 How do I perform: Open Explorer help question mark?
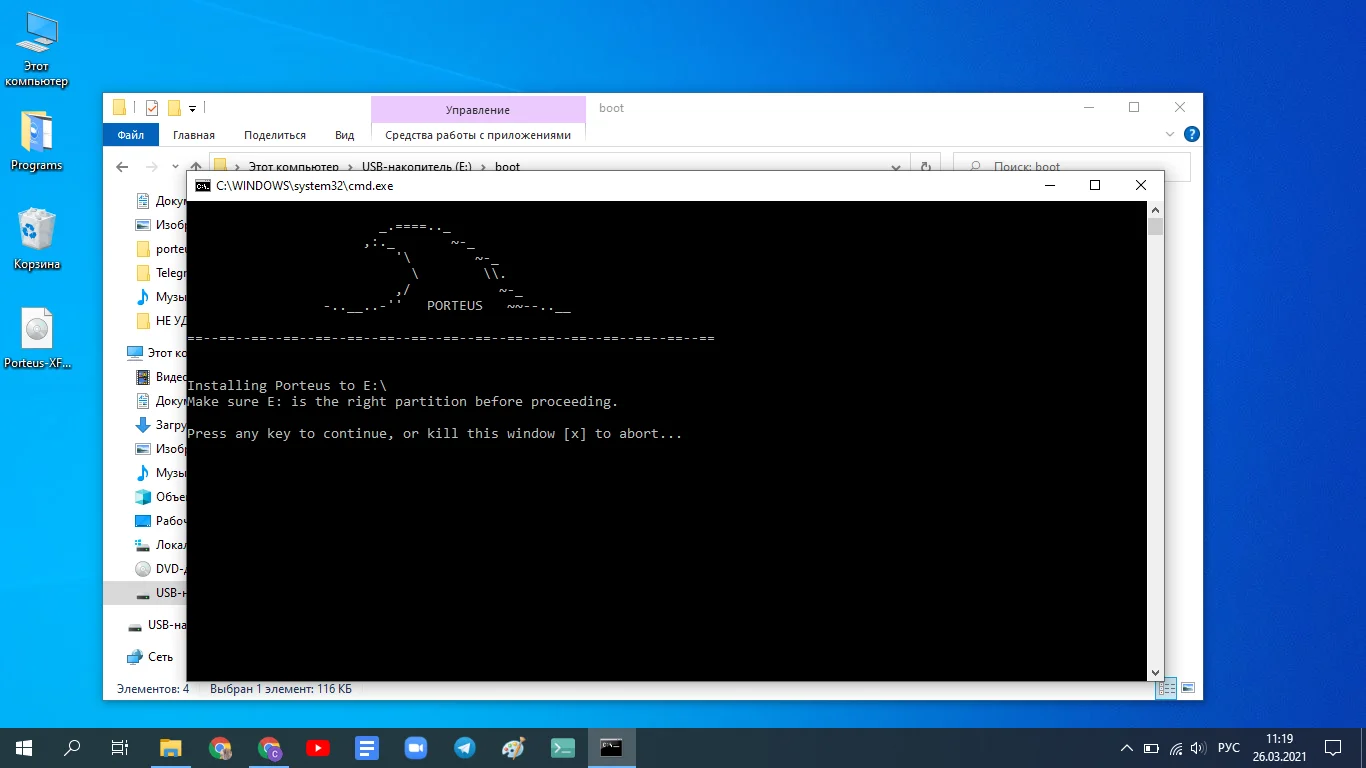tap(1192, 134)
